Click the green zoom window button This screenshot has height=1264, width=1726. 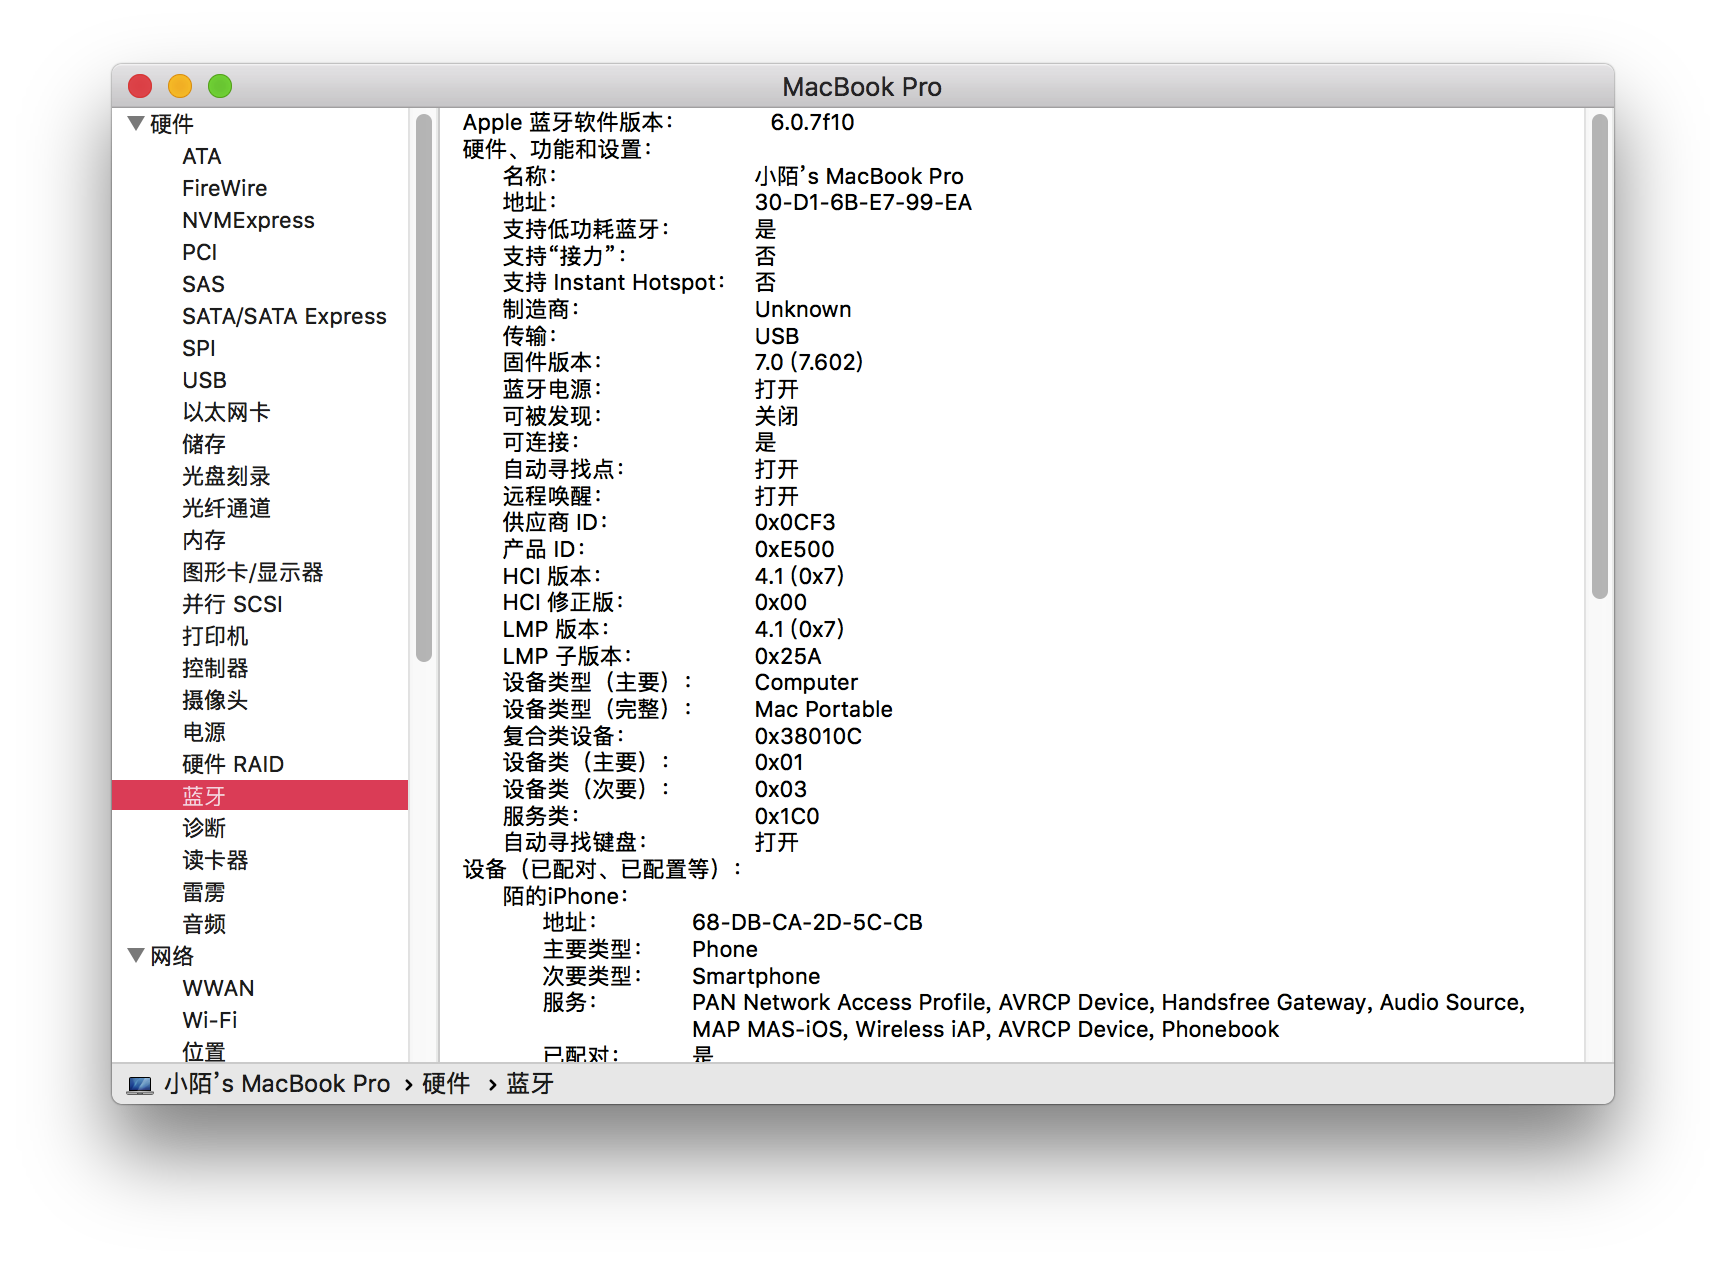pos(220,86)
